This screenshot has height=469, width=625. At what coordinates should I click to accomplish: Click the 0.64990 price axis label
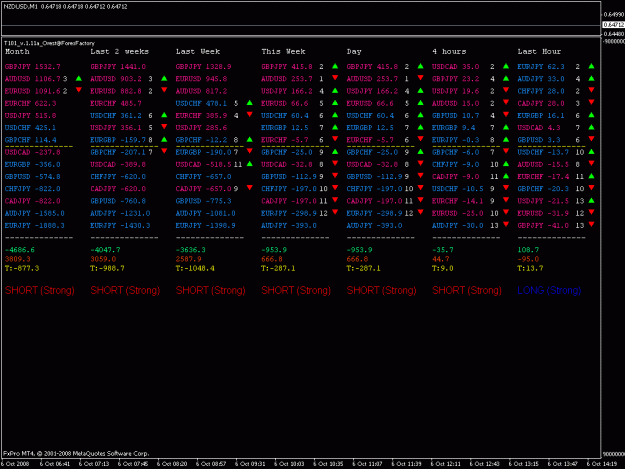pos(613,15)
